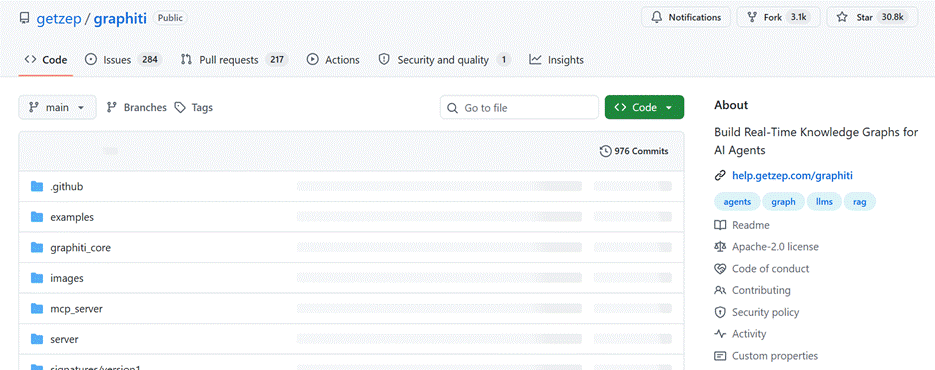Open the .github folder
935x370 pixels.
coord(67,187)
